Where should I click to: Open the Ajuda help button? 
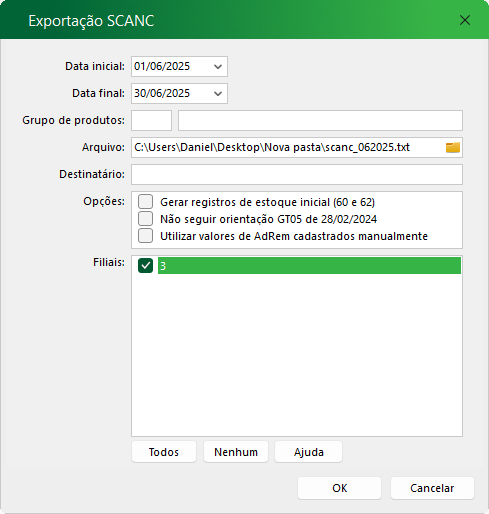309,452
